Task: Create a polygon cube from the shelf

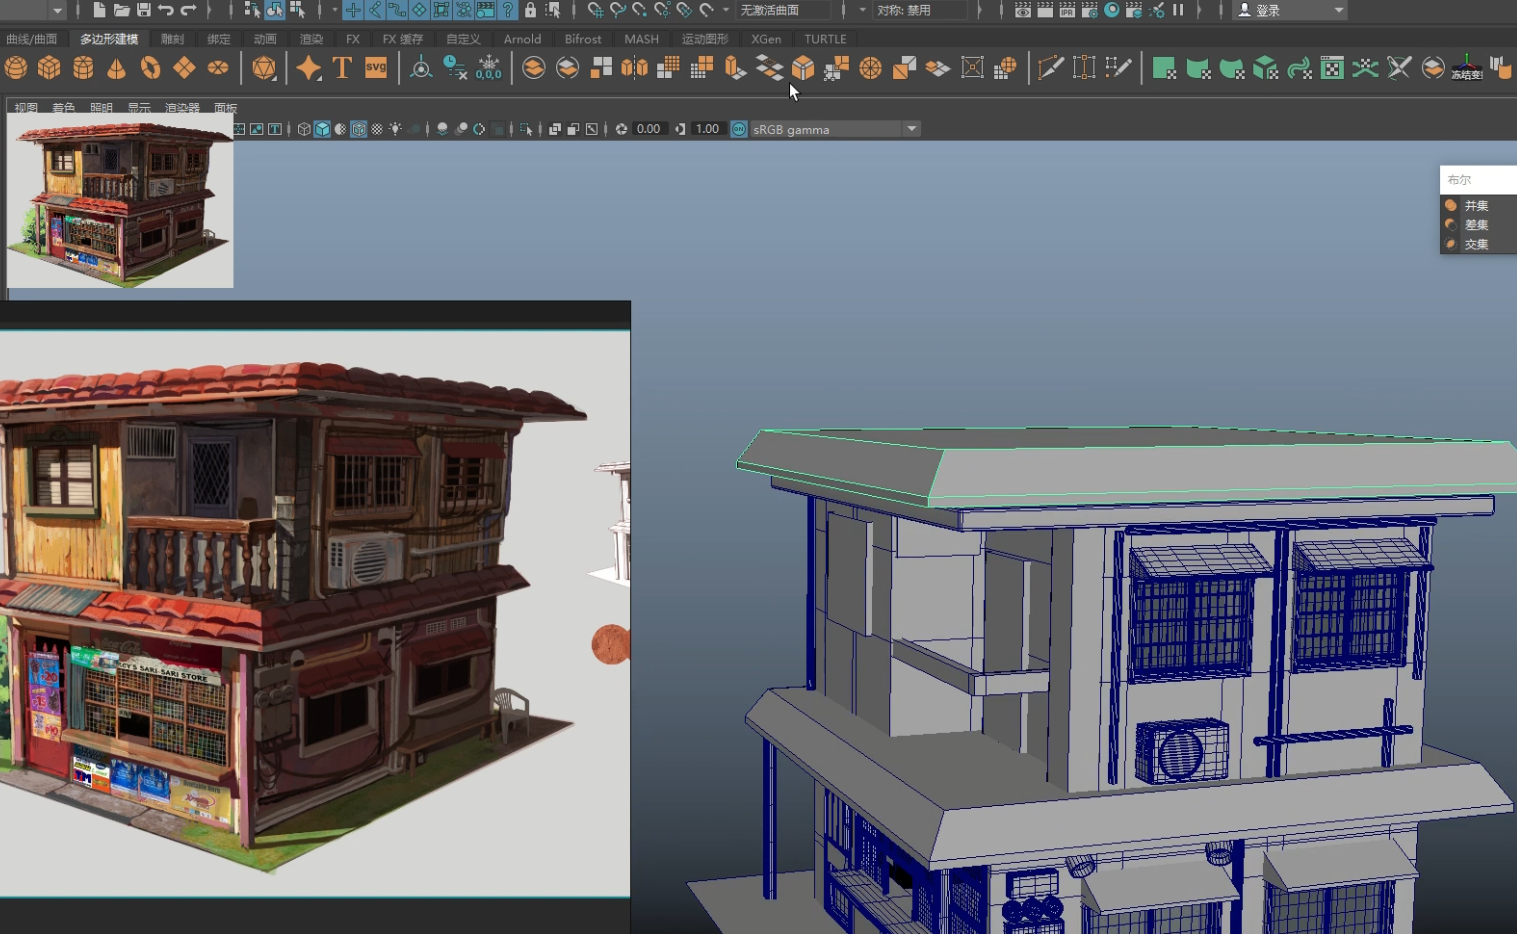Action: point(49,68)
